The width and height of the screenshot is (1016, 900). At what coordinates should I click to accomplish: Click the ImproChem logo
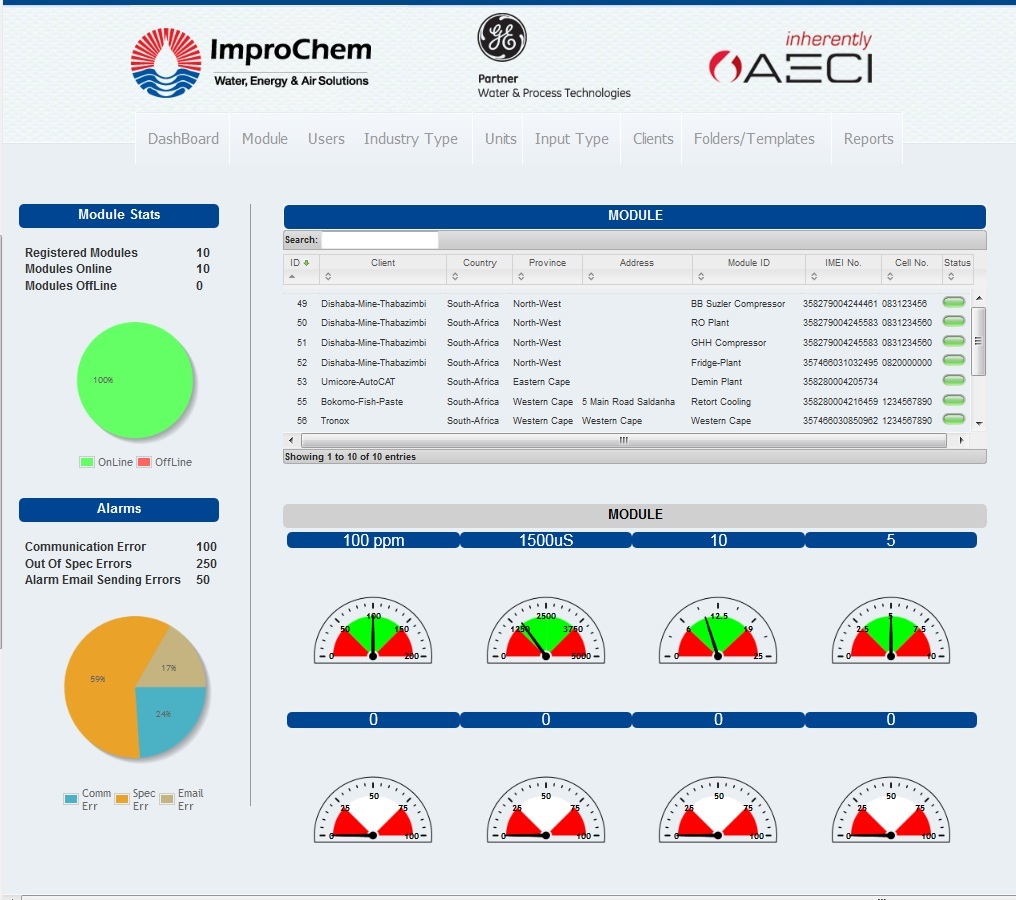tap(251, 62)
